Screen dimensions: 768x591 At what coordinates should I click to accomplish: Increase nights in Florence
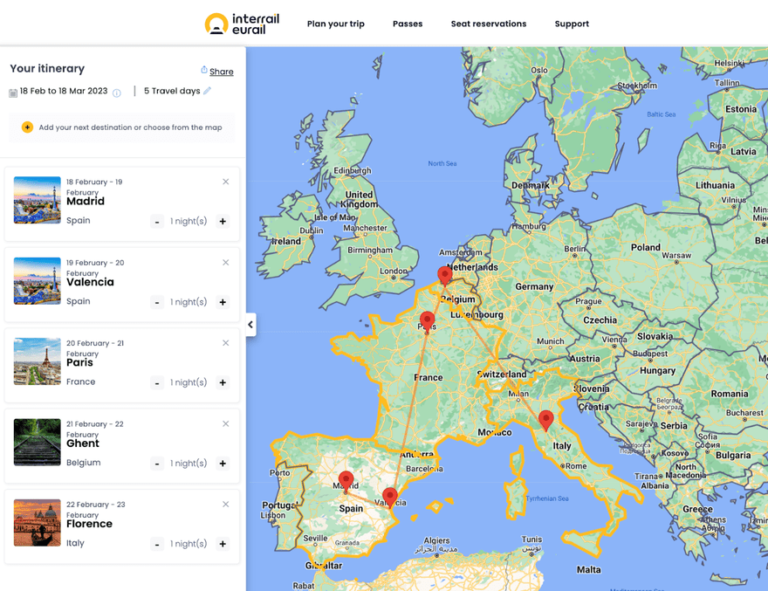[x=222, y=544]
